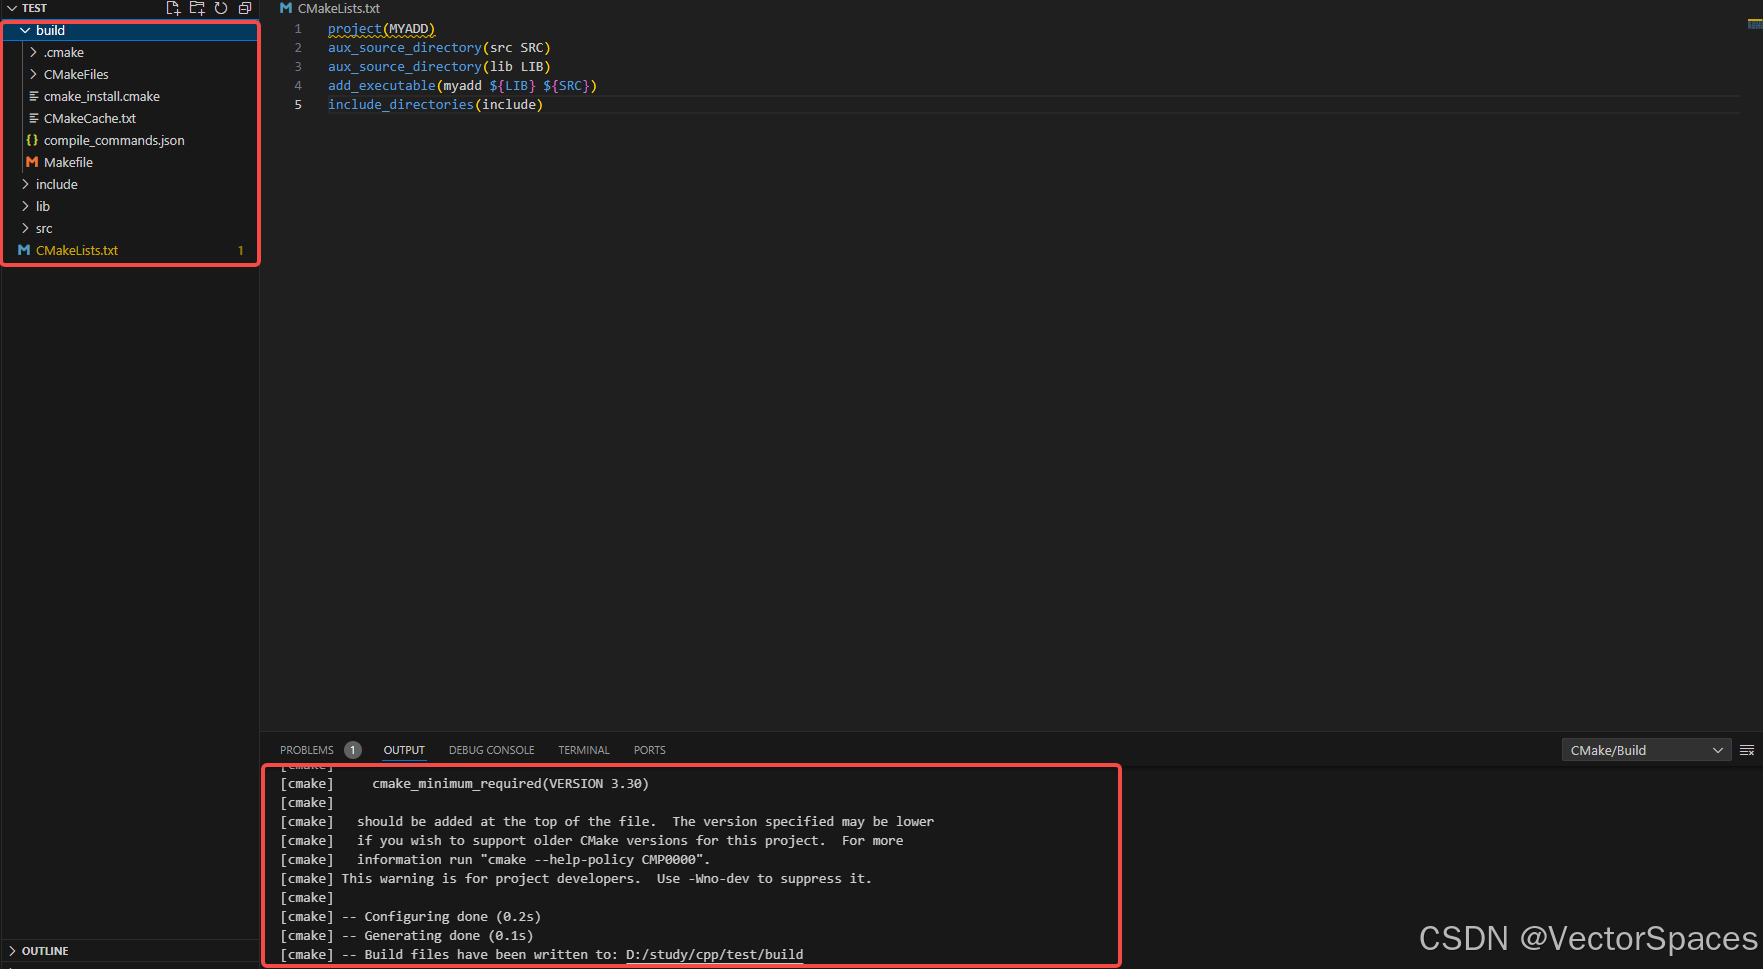
Task: Click the Makefile file icon in Explorer
Action: pyautogui.click(x=33, y=162)
